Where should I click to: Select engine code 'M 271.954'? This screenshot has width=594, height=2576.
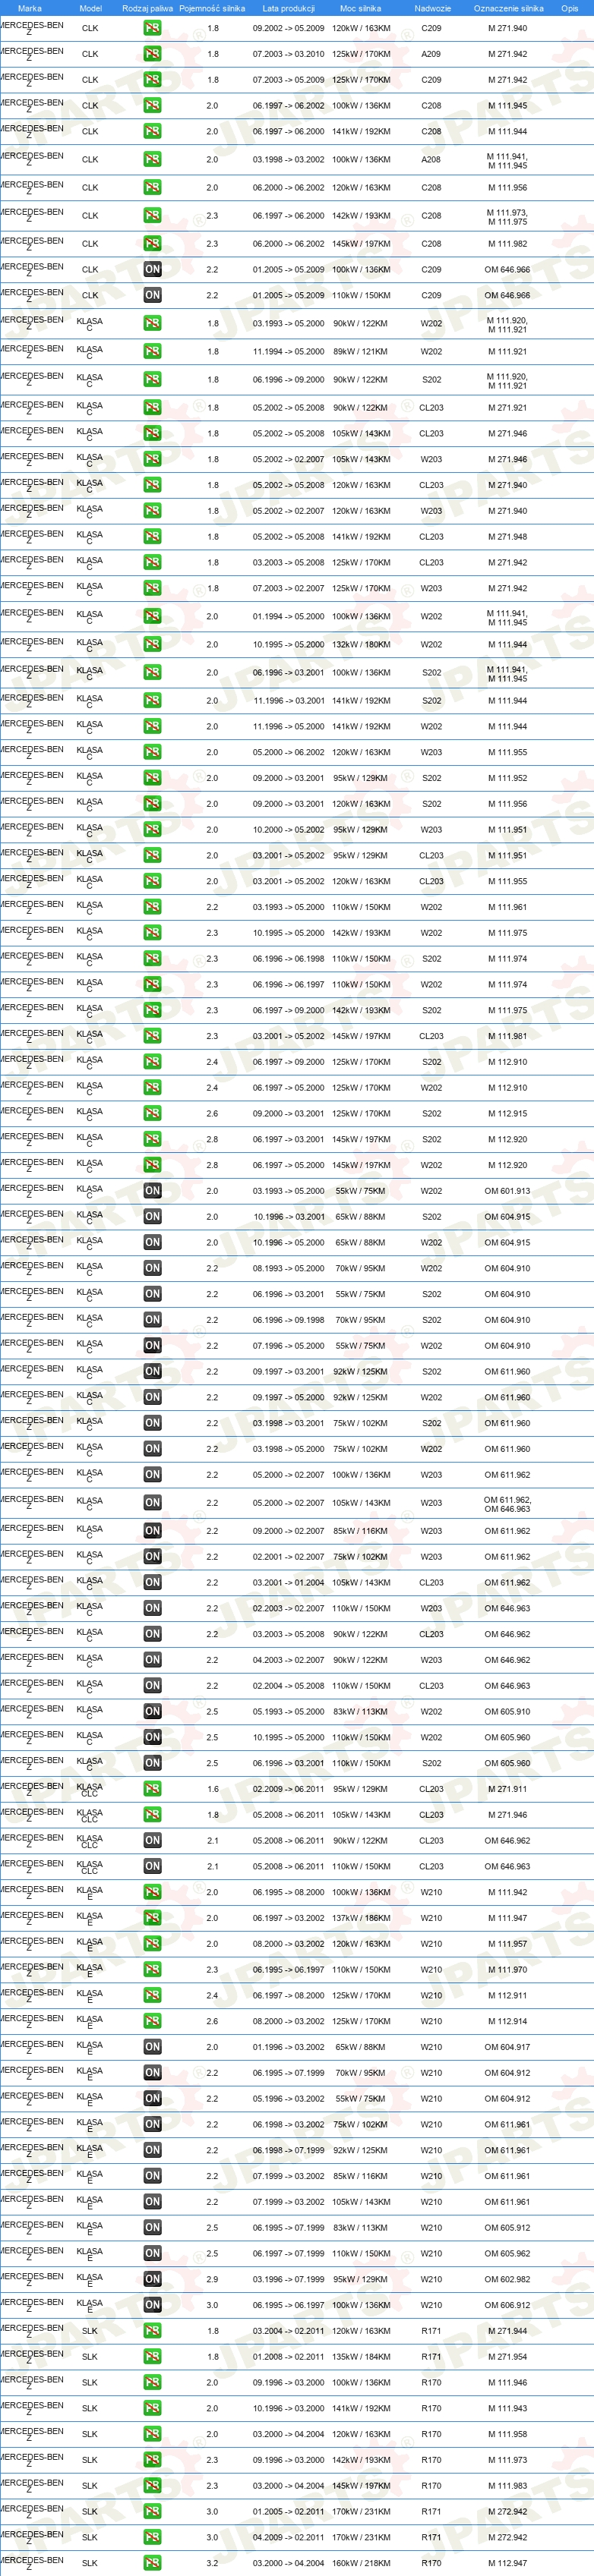point(508,2357)
